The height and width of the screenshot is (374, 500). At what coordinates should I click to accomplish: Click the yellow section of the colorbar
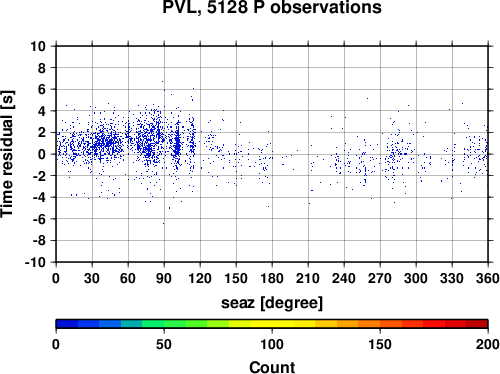(272, 324)
